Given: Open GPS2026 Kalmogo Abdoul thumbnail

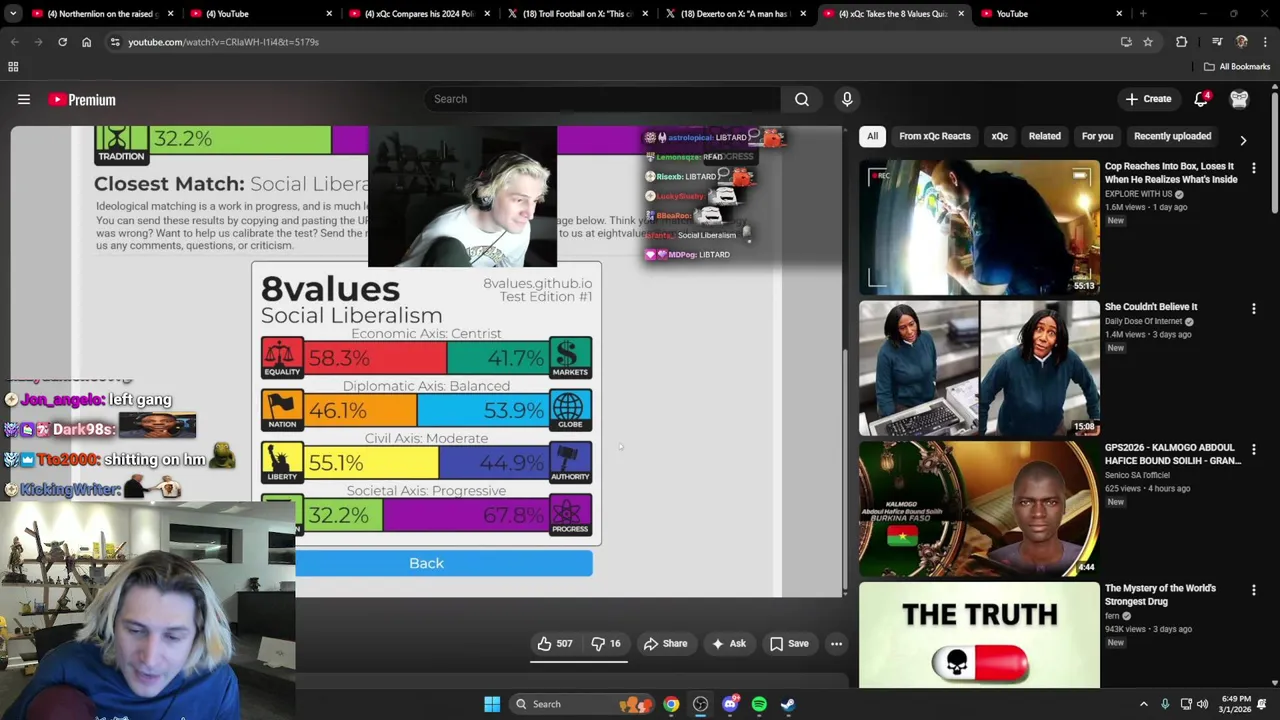Looking at the screenshot, I should pyautogui.click(x=979, y=510).
